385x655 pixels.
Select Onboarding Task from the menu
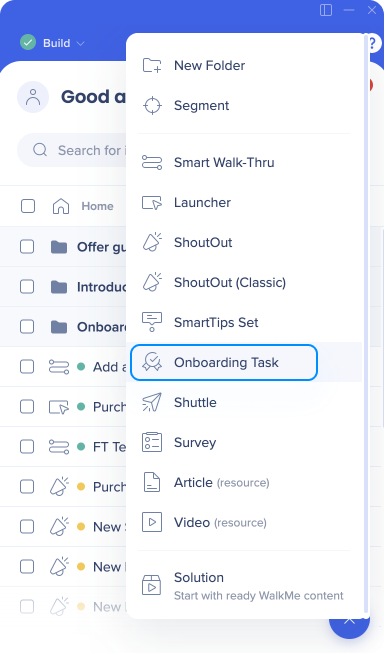click(x=224, y=362)
